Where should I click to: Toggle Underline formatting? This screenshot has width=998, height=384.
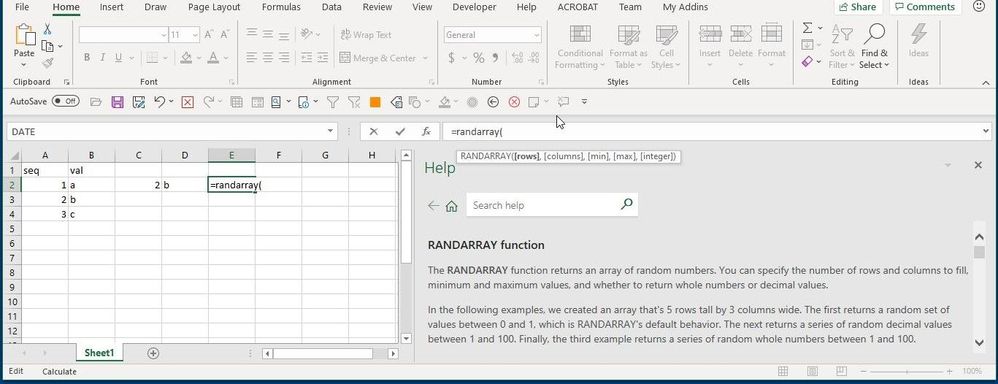tap(118, 58)
